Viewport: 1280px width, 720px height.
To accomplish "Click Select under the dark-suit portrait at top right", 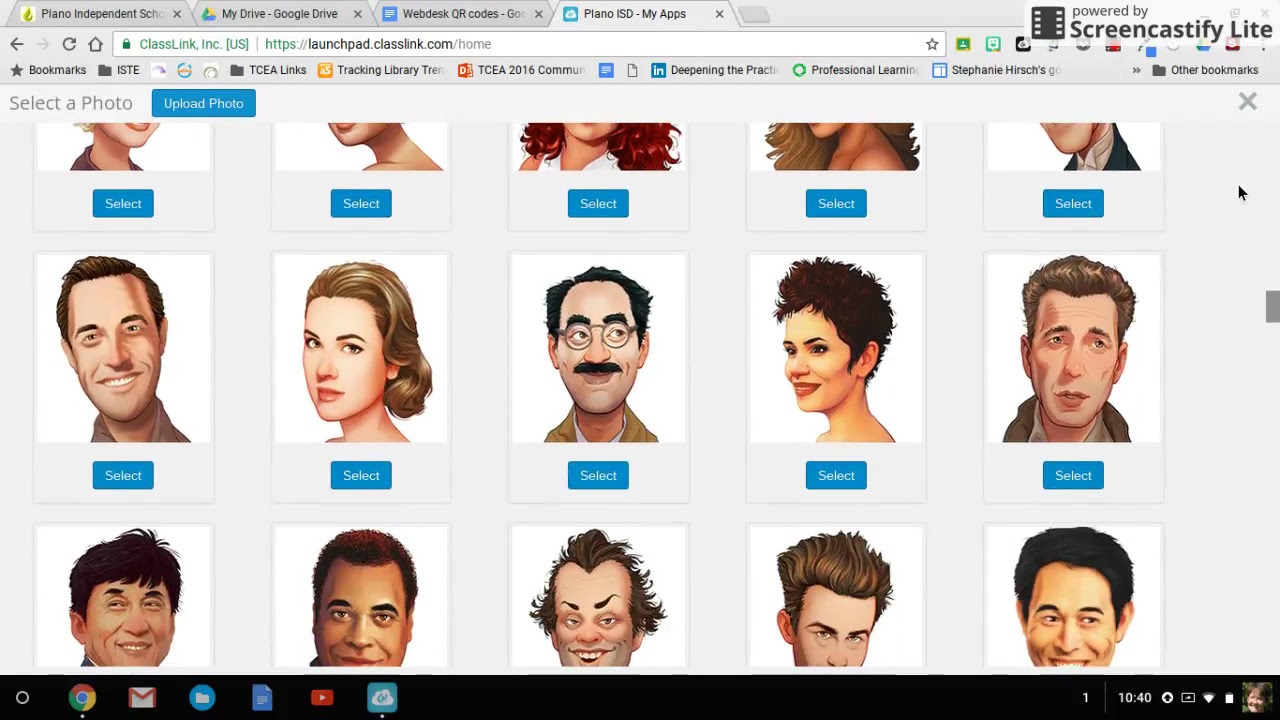I will click(1073, 203).
